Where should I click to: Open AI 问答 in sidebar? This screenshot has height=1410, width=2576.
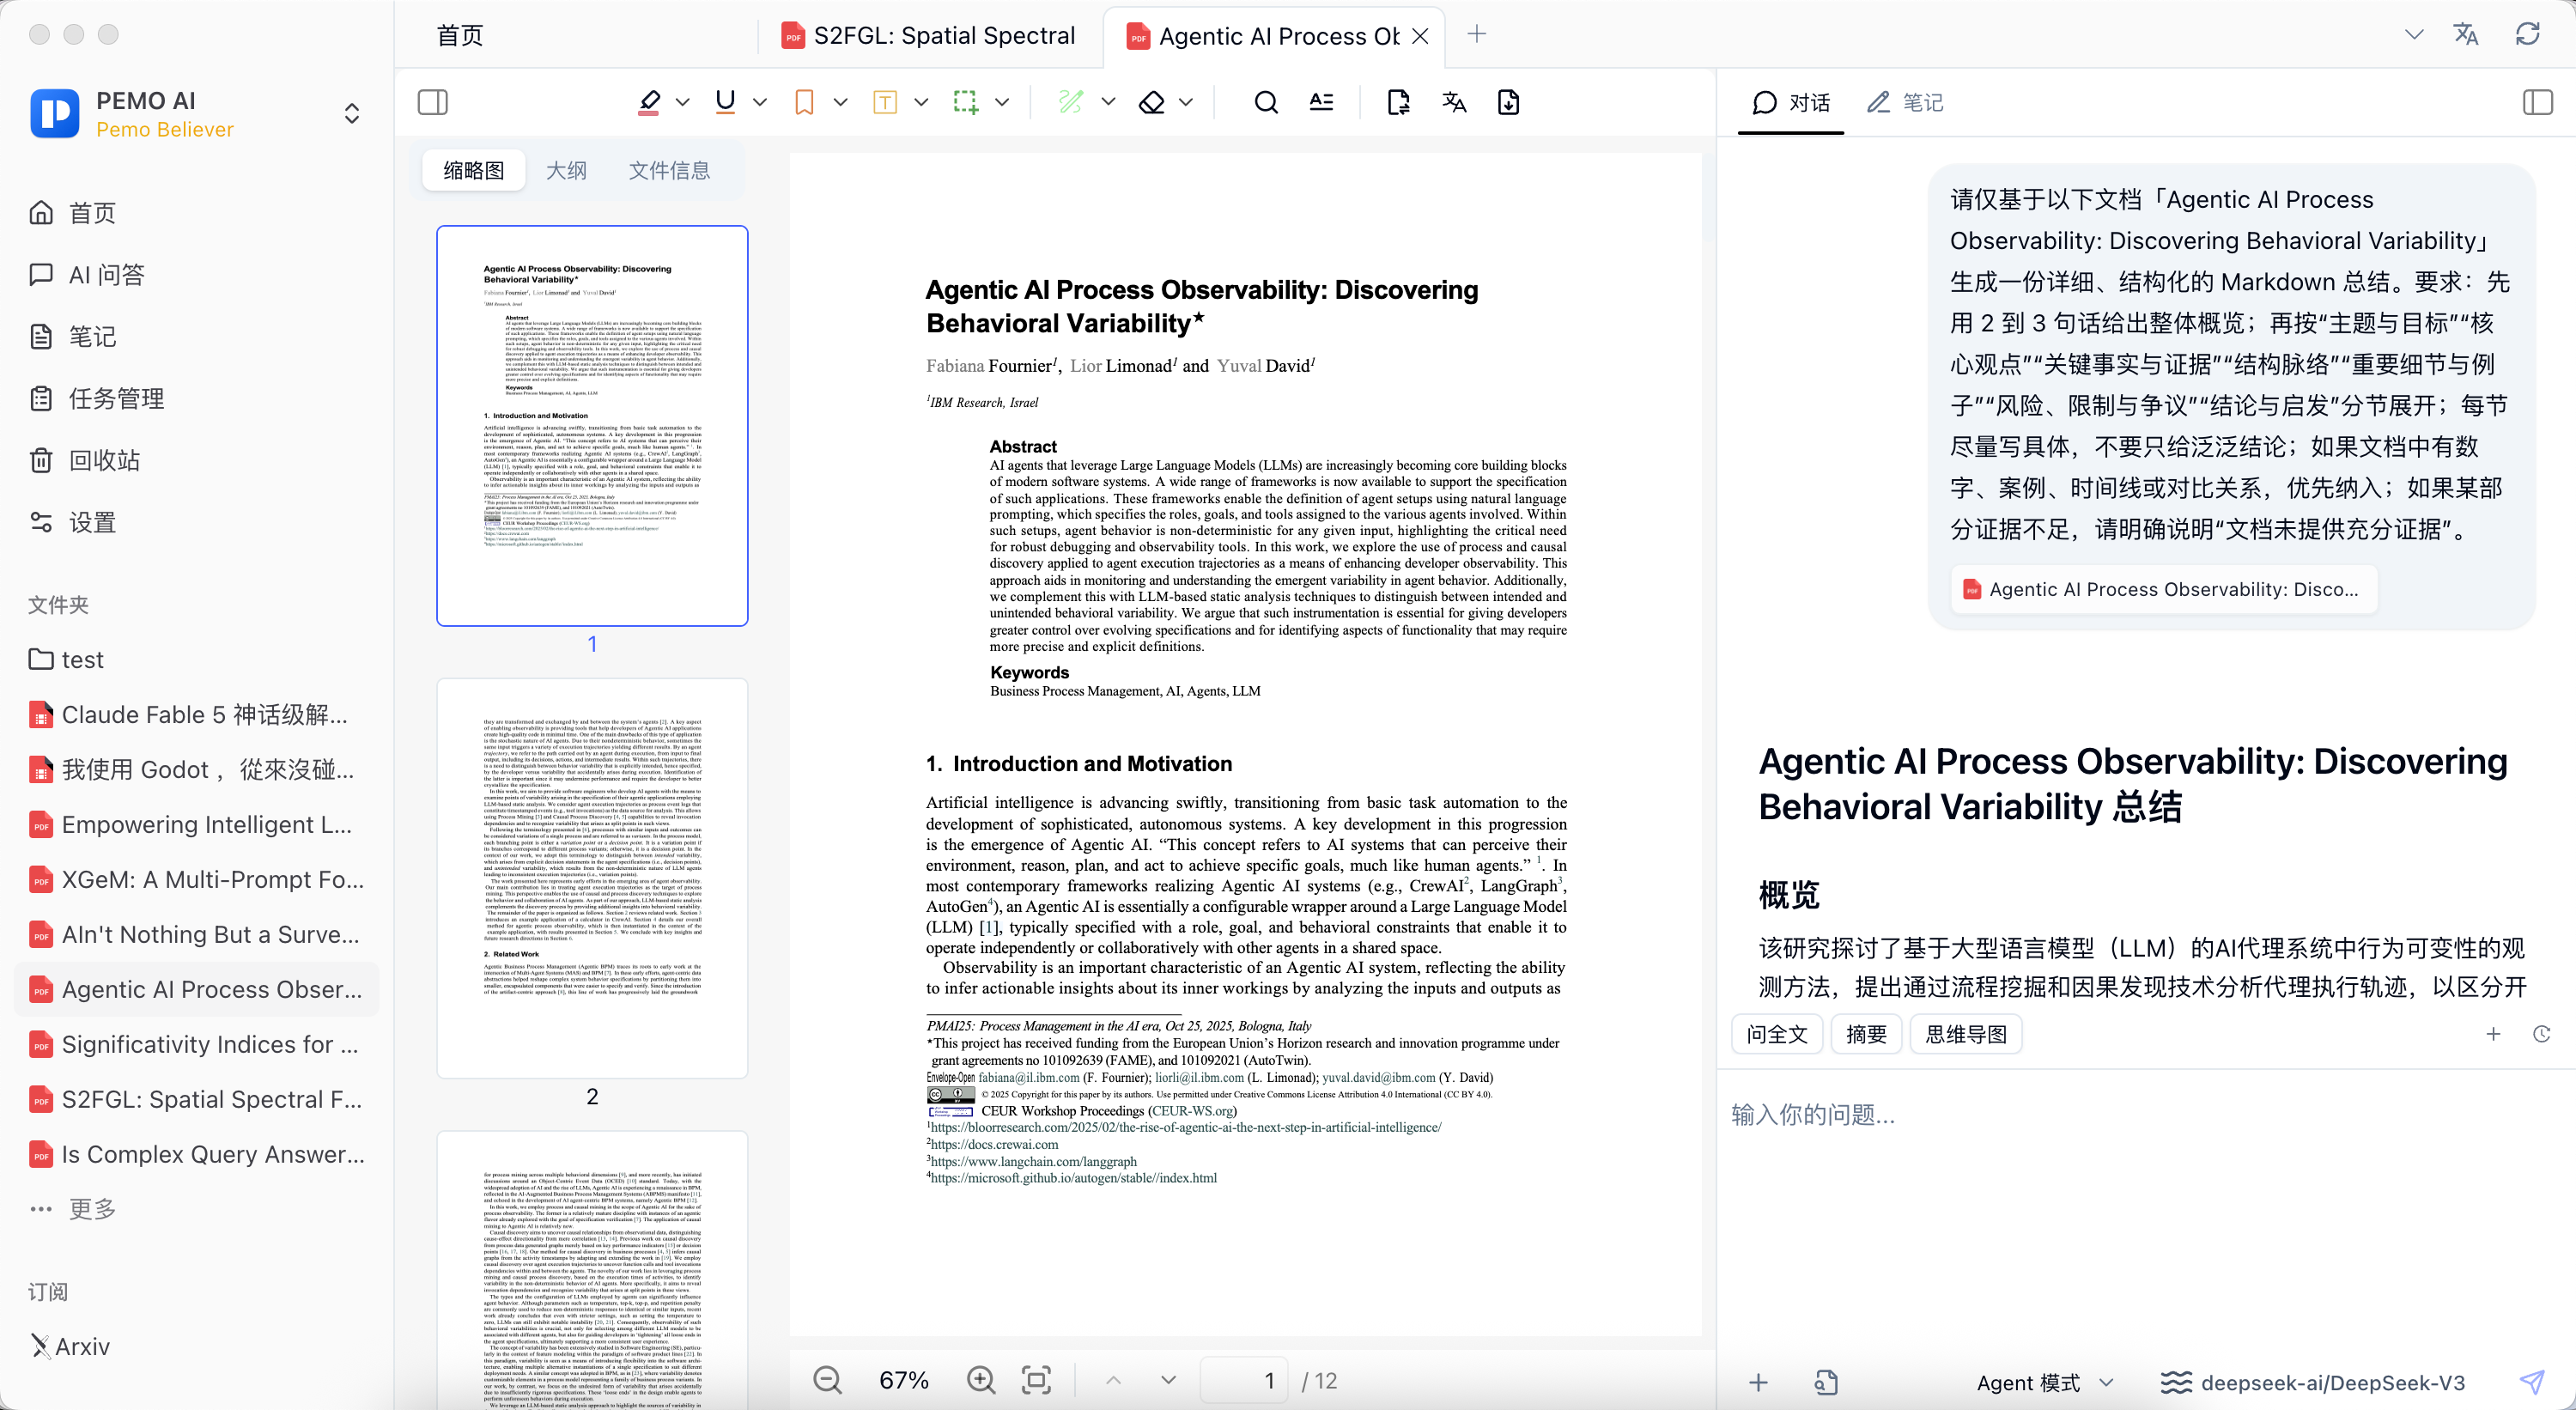196,275
